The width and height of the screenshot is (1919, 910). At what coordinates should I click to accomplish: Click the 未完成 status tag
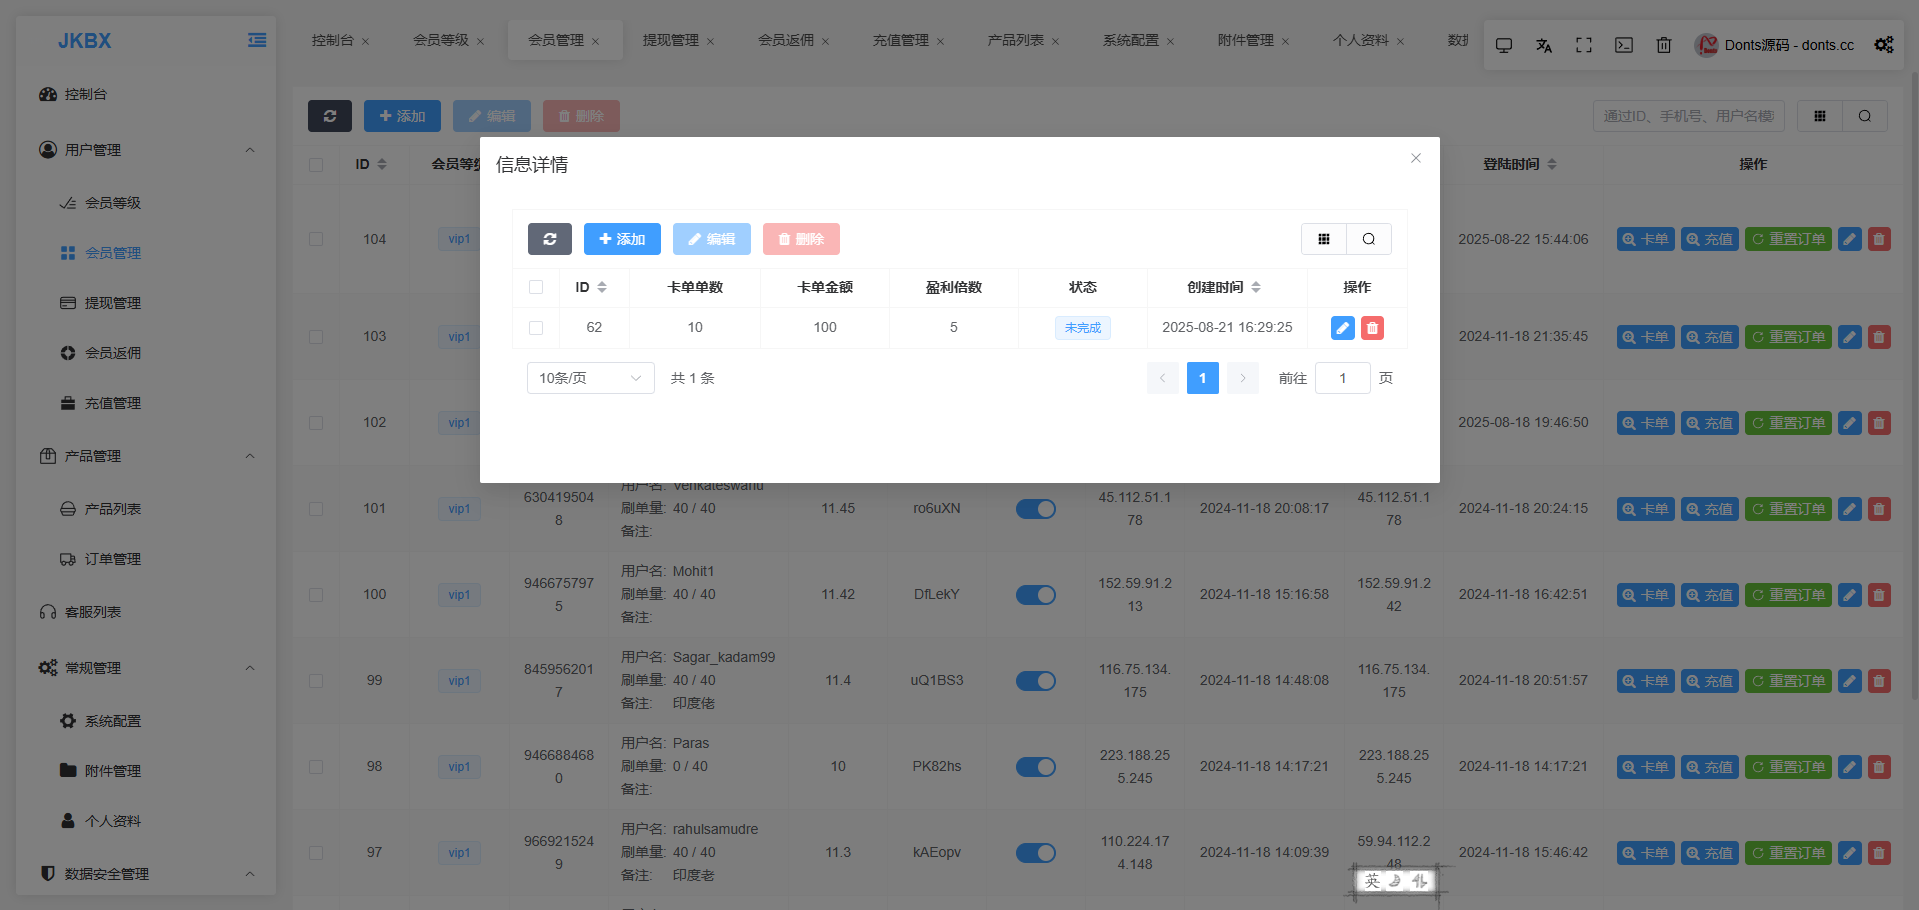tap(1082, 328)
